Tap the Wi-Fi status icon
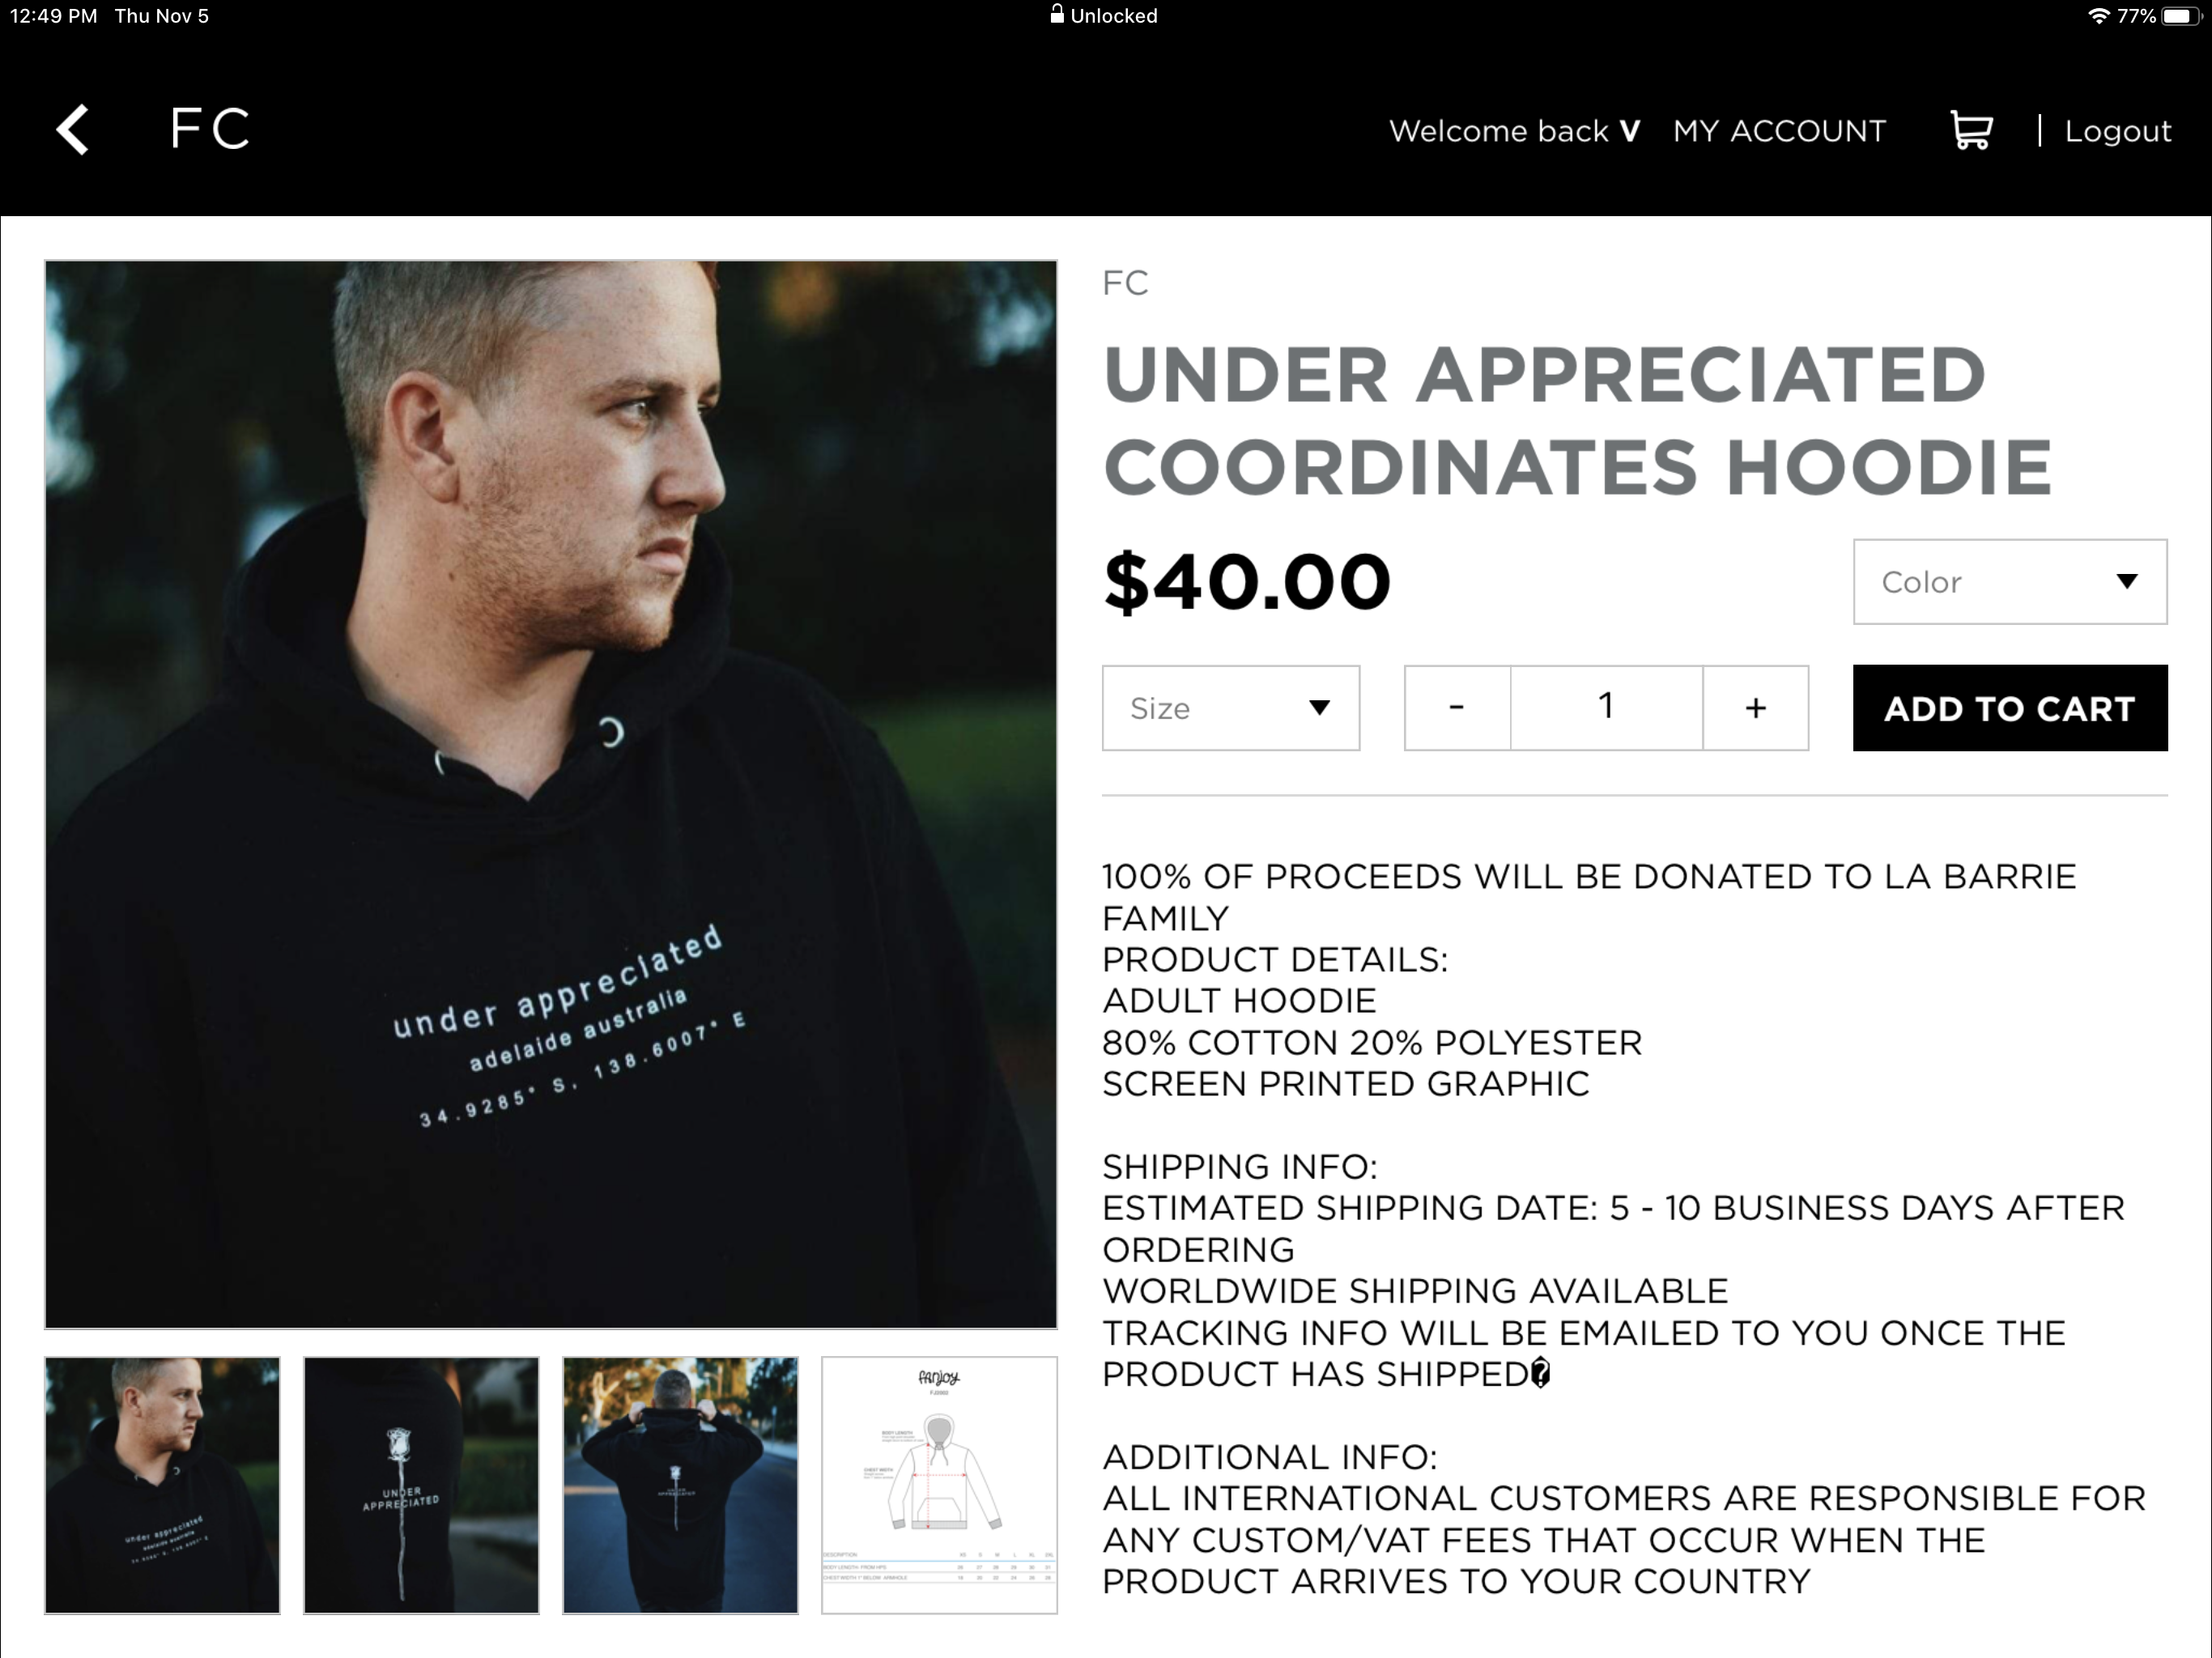The width and height of the screenshot is (2212, 1658). tap(2098, 16)
